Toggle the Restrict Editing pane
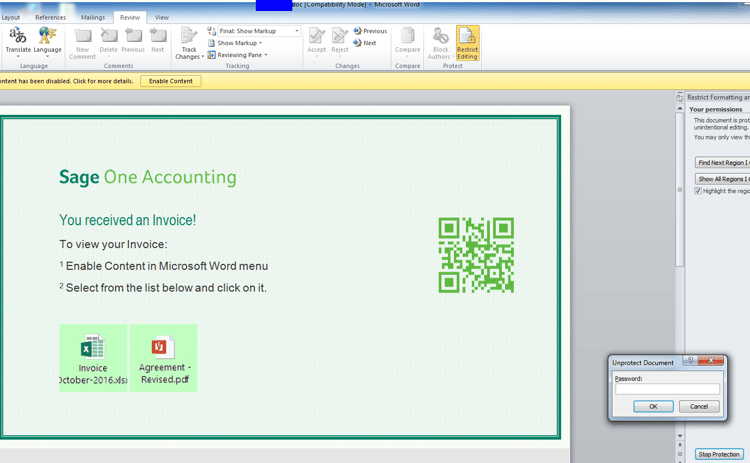The image size is (750, 463). coord(467,43)
